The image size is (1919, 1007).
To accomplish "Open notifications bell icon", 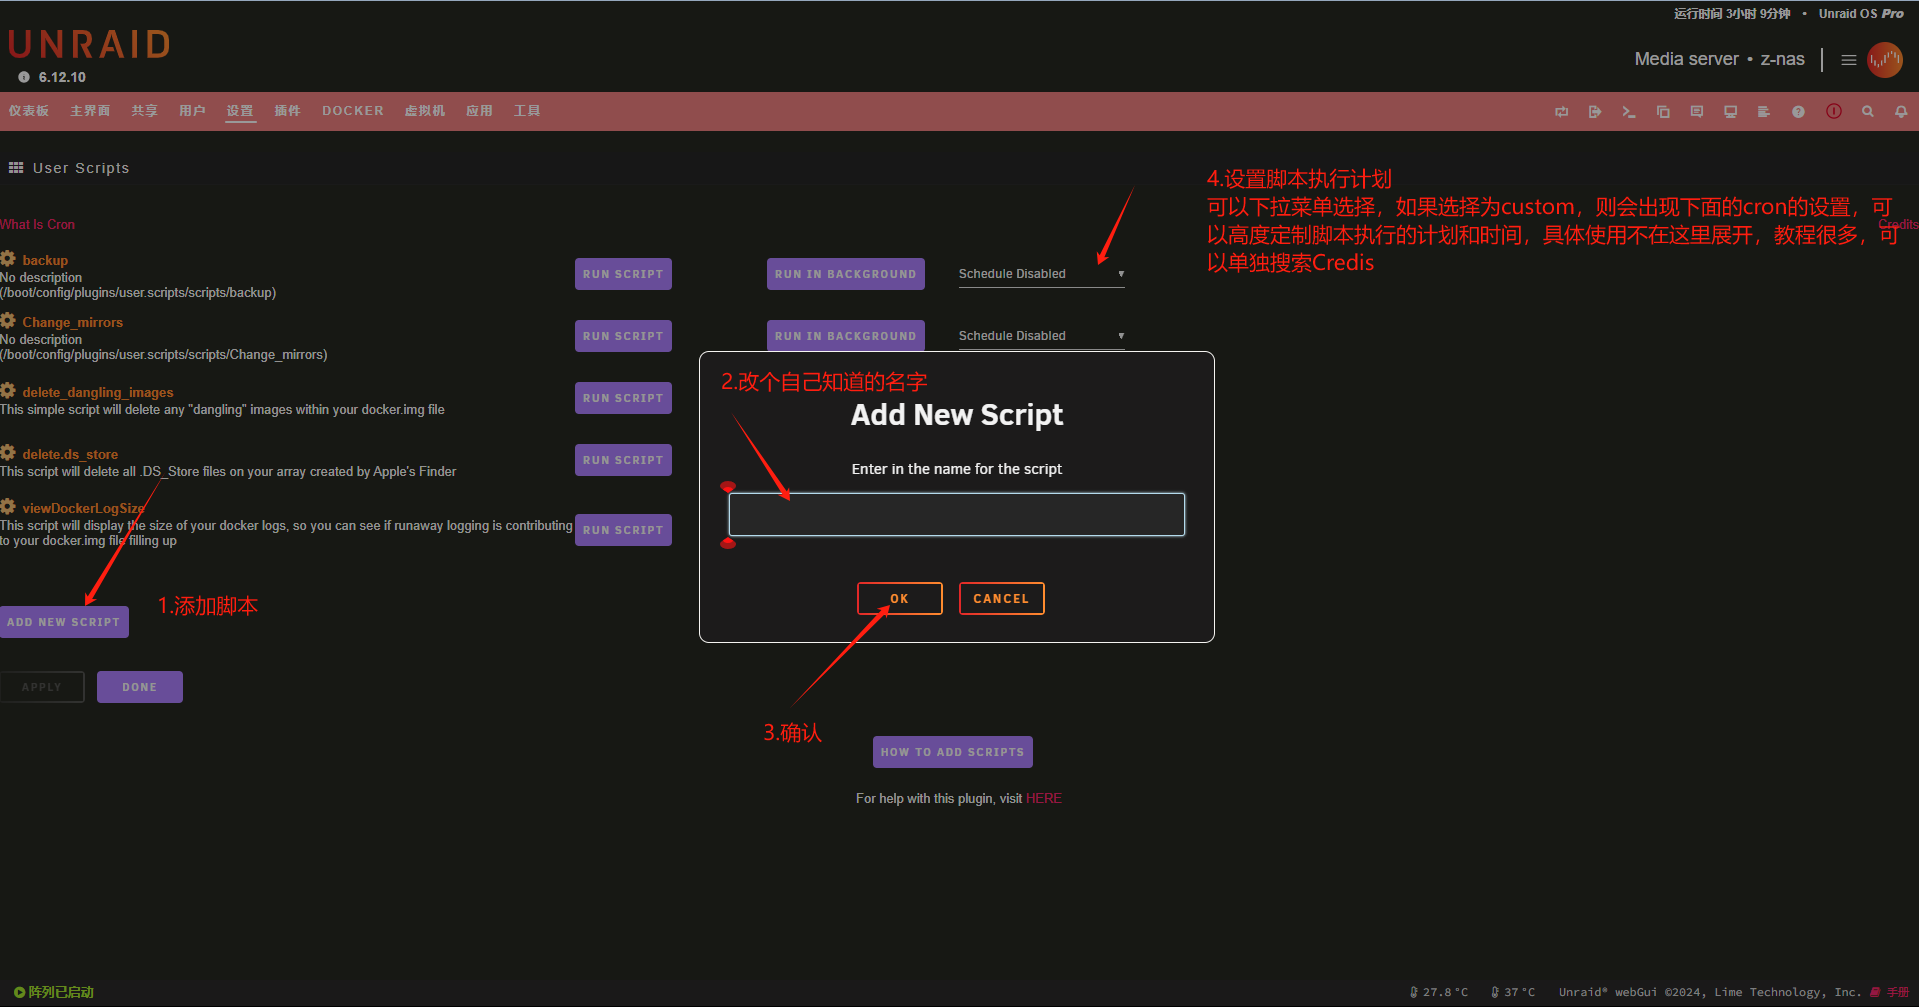I will coord(1901,112).
